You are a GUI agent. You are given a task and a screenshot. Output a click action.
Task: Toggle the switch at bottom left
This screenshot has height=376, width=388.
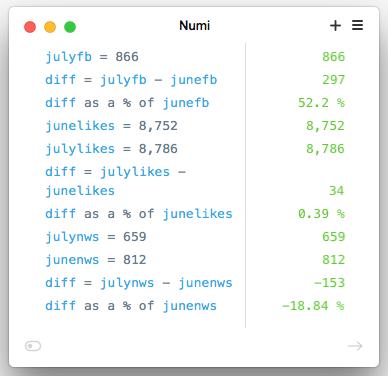(33, 346)
